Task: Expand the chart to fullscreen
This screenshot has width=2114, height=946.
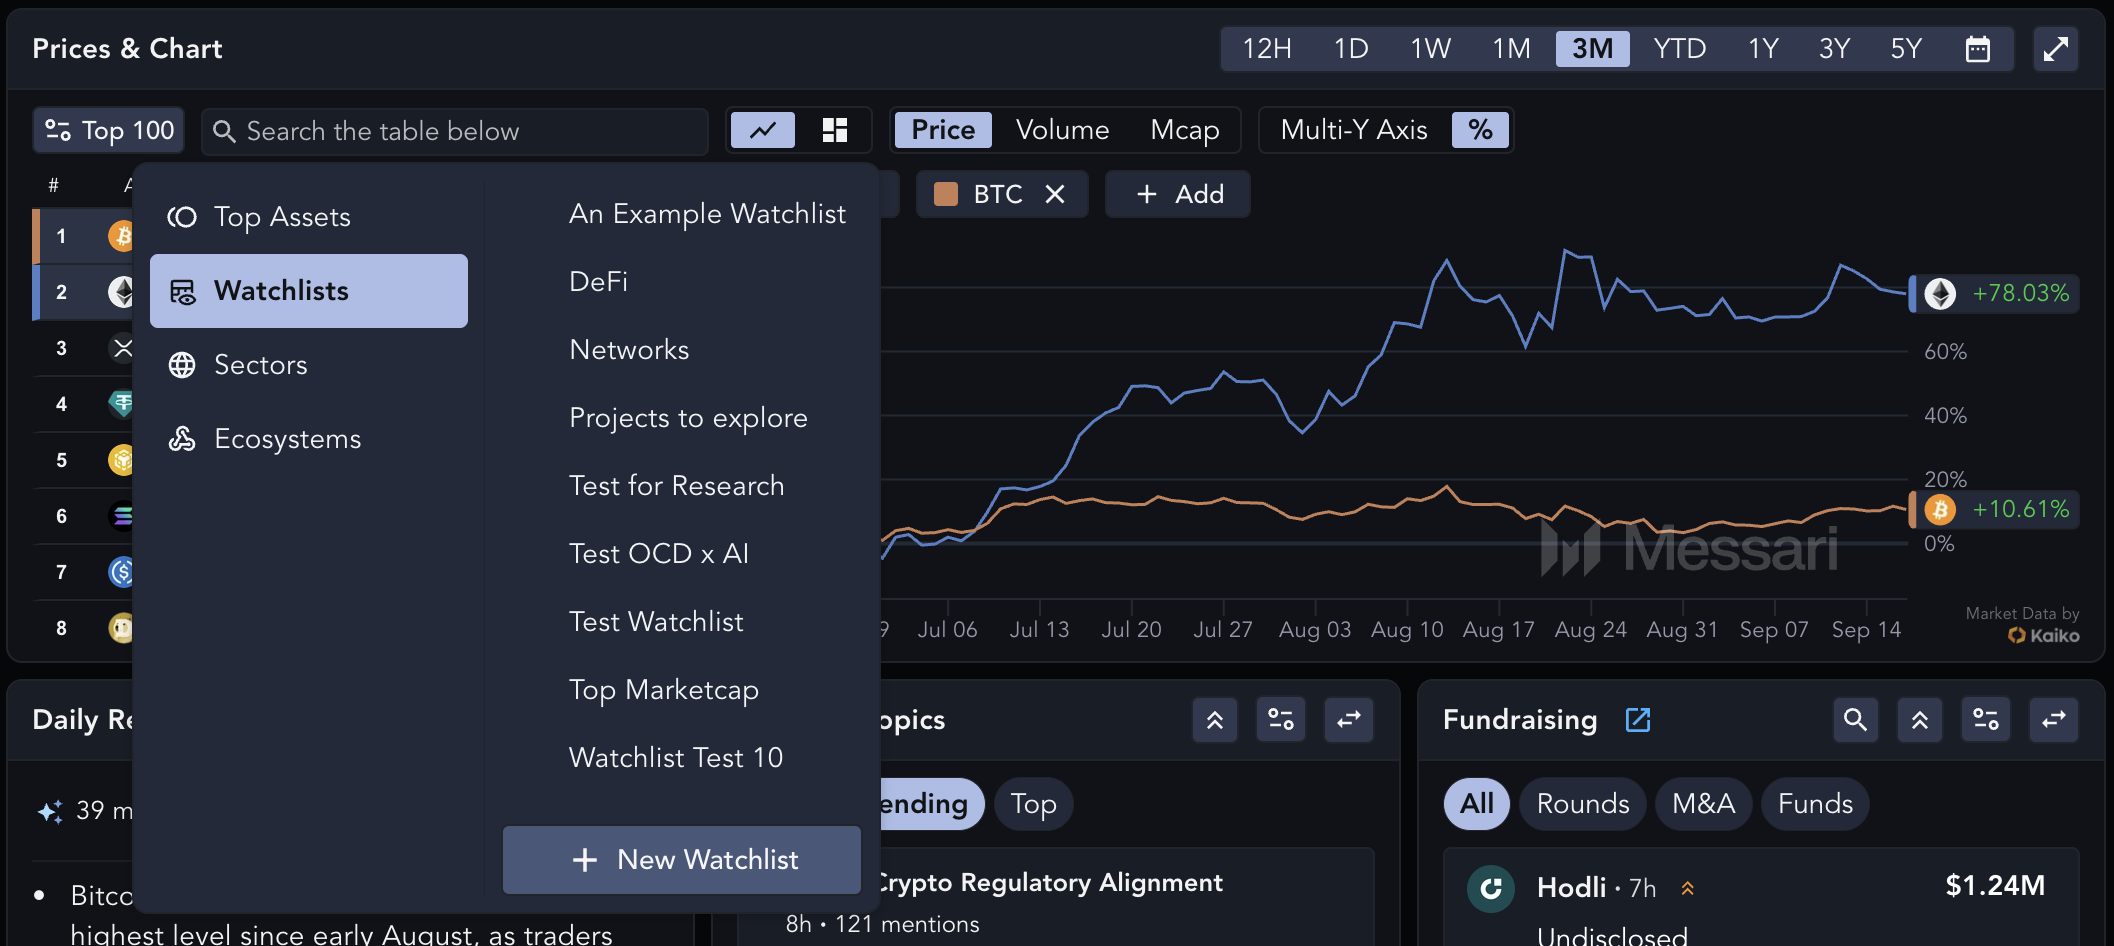Action: 2056,49
